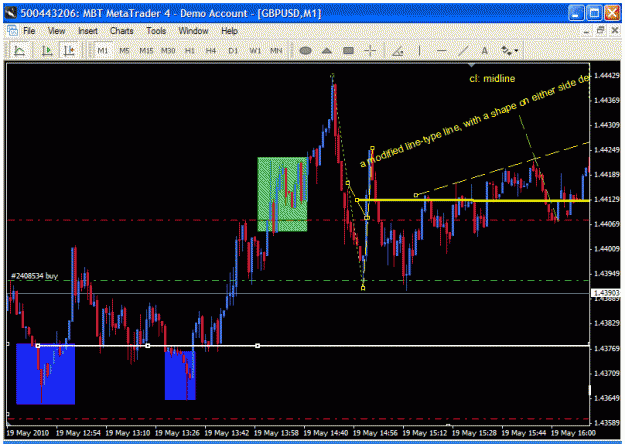Image resolution: width=625 pixels, height=444 pixels.
Task: Select the M1 timeframe button
Action: point(103,51)
